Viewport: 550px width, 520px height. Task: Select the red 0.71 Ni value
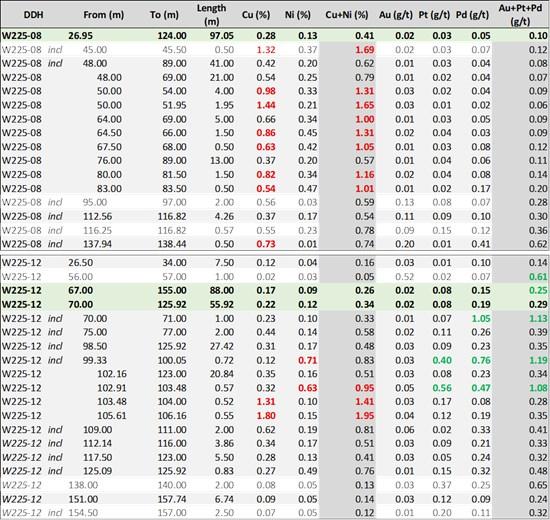coord(308,360)
